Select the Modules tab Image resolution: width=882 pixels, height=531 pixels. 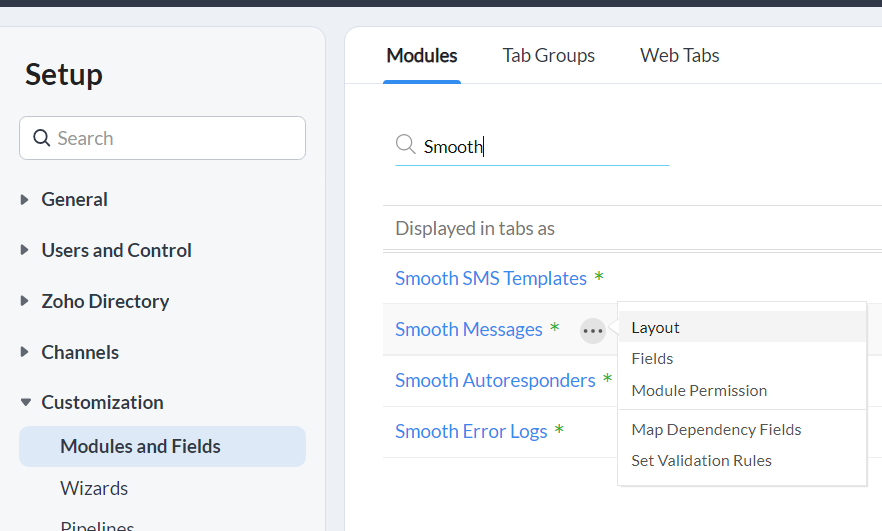pos(422,56)
